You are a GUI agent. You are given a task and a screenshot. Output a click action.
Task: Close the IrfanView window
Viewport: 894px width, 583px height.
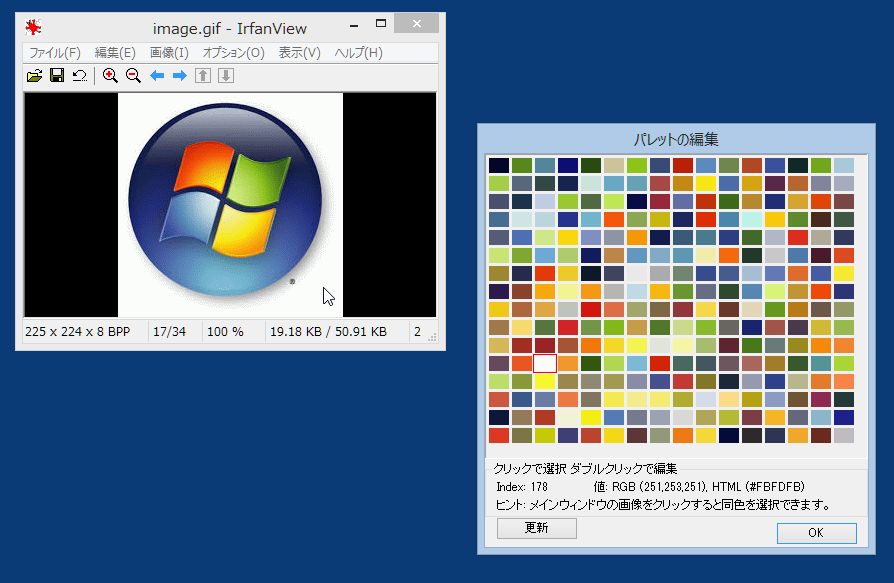coord(417,24)
